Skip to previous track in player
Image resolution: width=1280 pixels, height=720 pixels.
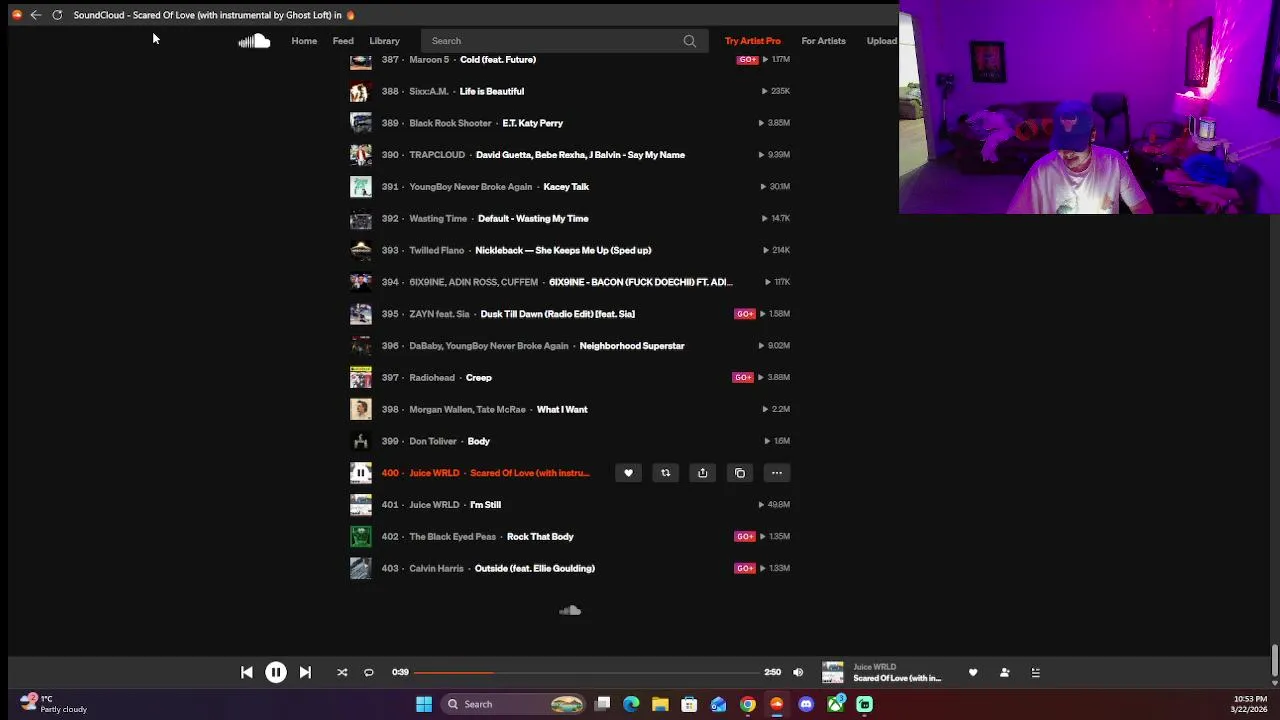point(247,673)
